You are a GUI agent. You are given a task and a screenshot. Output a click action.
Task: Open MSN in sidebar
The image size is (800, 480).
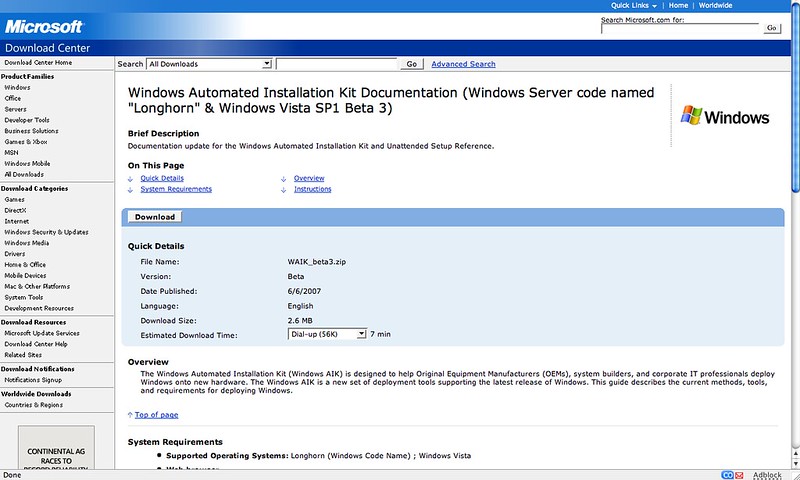point(11,153)
